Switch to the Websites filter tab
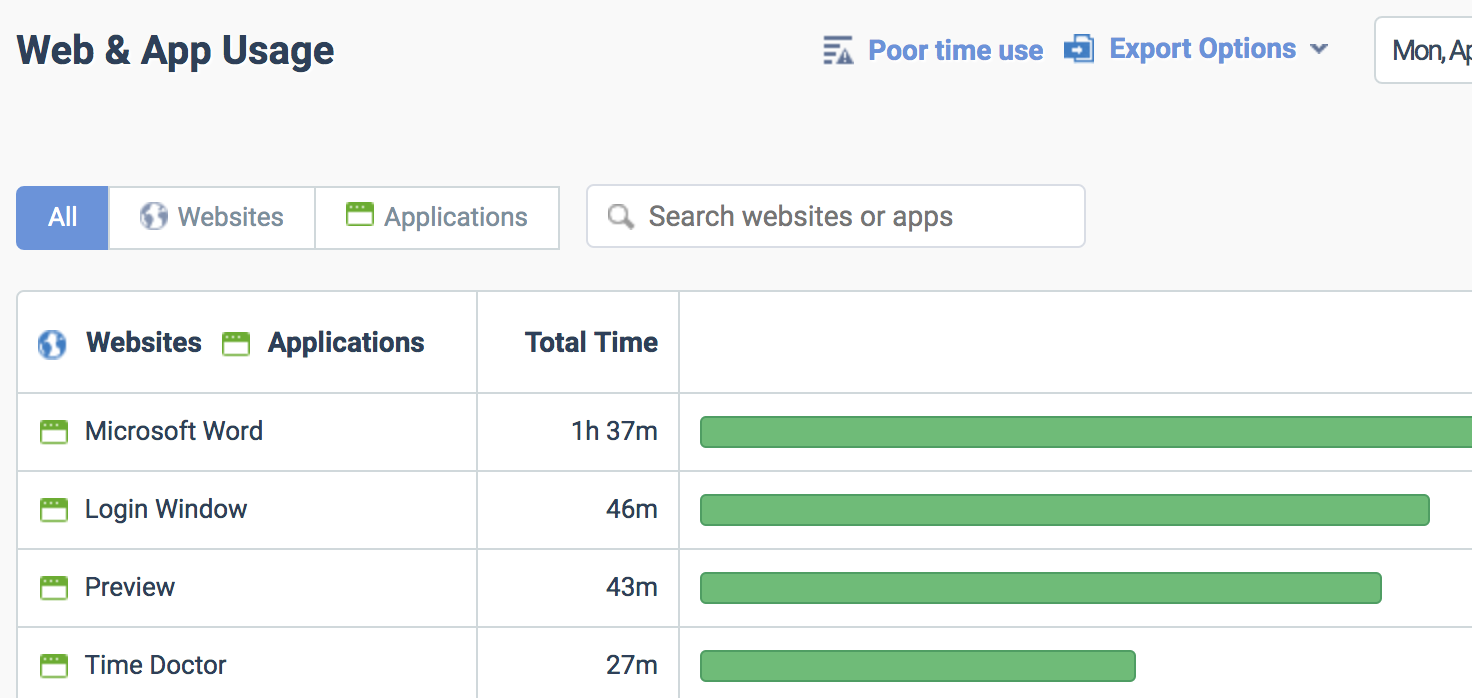This screenshot has width=1472, height=698. pyautogui.click(x=212, y=217)
